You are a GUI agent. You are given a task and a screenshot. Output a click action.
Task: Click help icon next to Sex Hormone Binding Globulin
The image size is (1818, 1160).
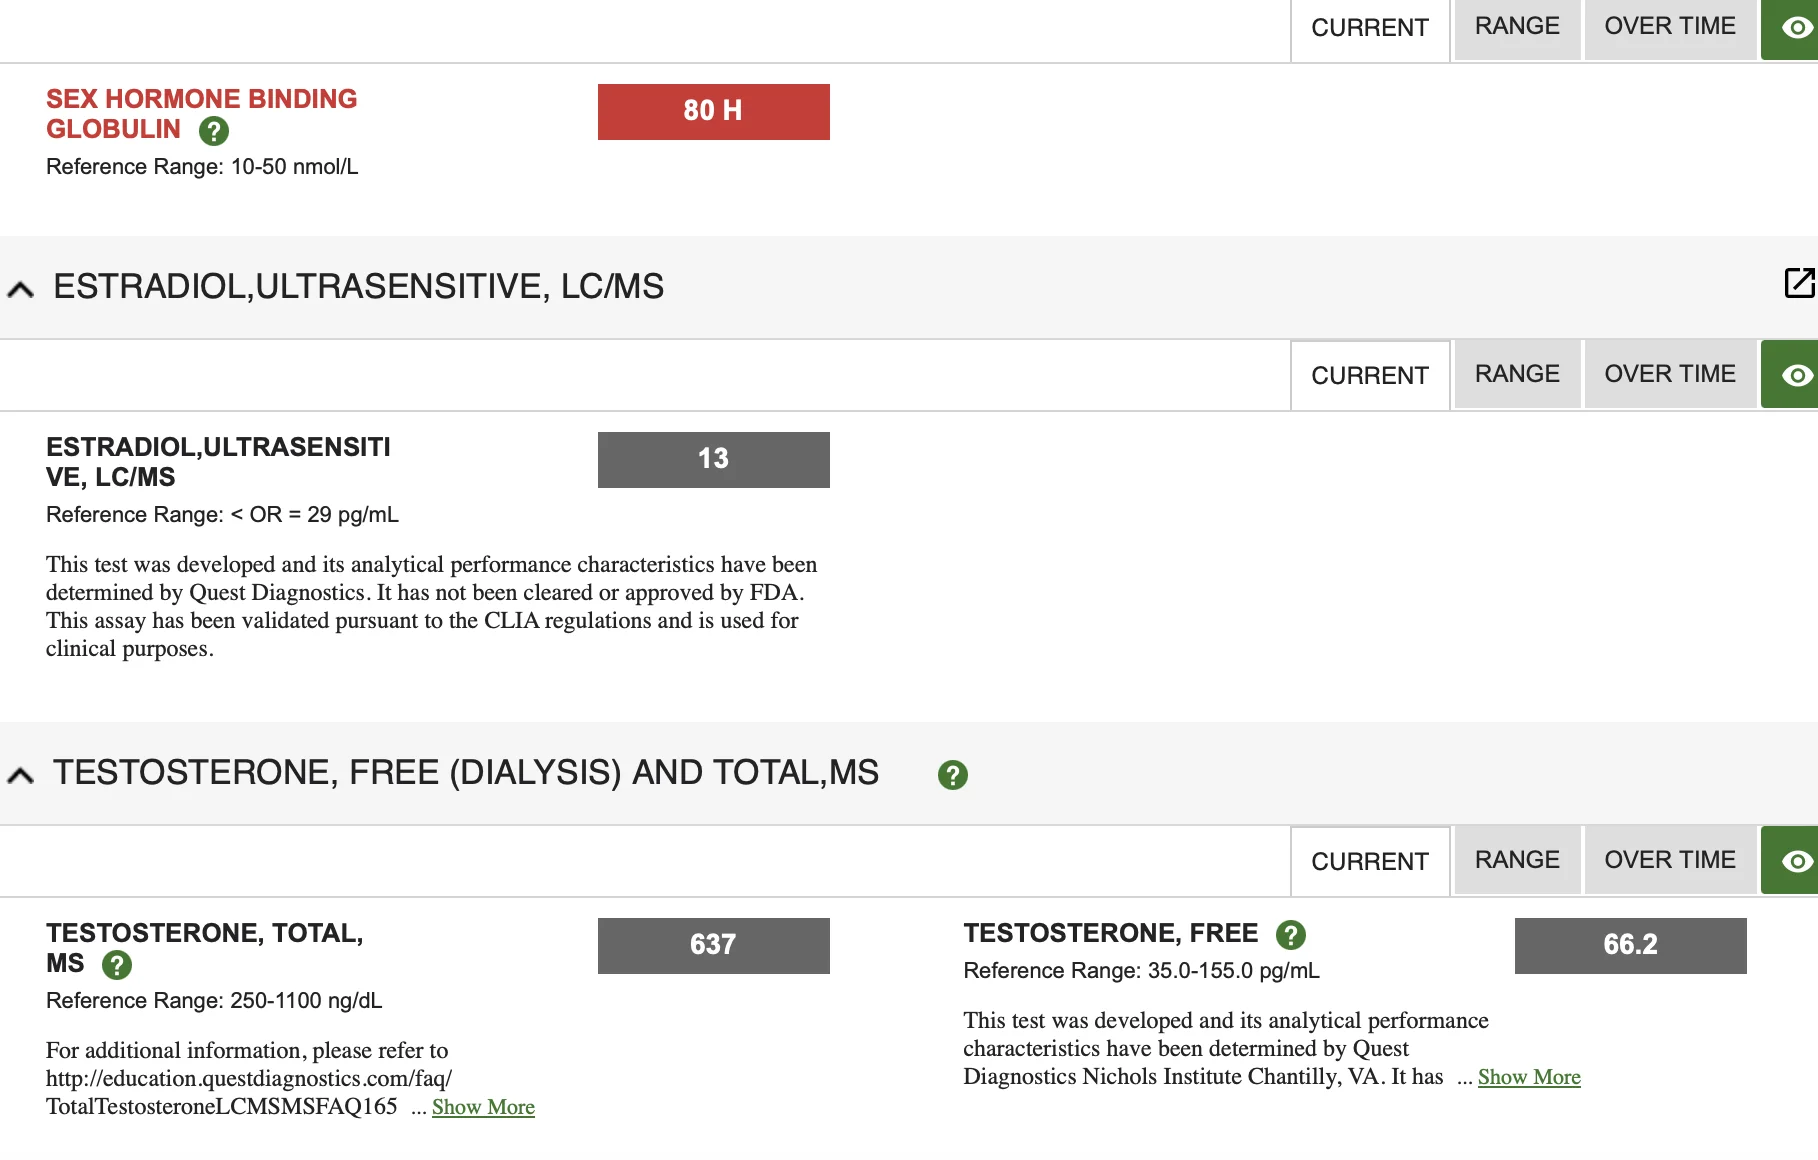213,131
